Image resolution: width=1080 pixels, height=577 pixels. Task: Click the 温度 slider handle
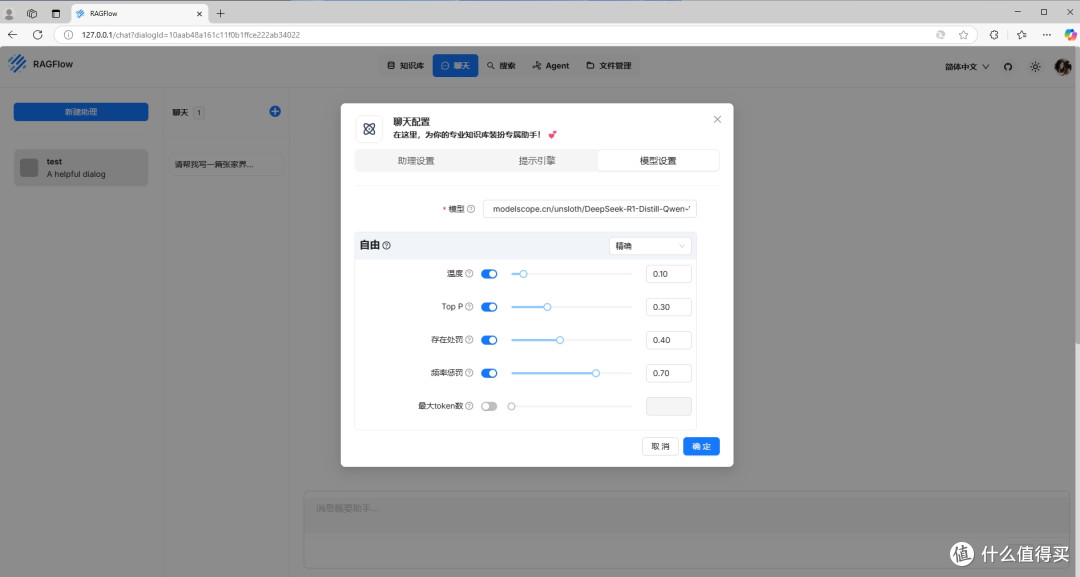(x=523, y=274)
